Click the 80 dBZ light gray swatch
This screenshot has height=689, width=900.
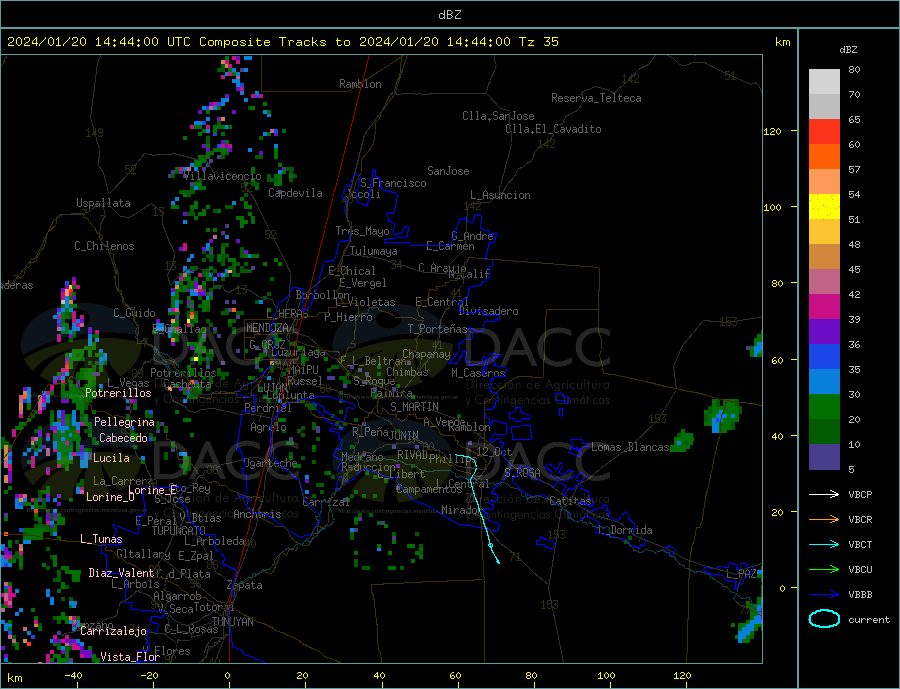824,82
